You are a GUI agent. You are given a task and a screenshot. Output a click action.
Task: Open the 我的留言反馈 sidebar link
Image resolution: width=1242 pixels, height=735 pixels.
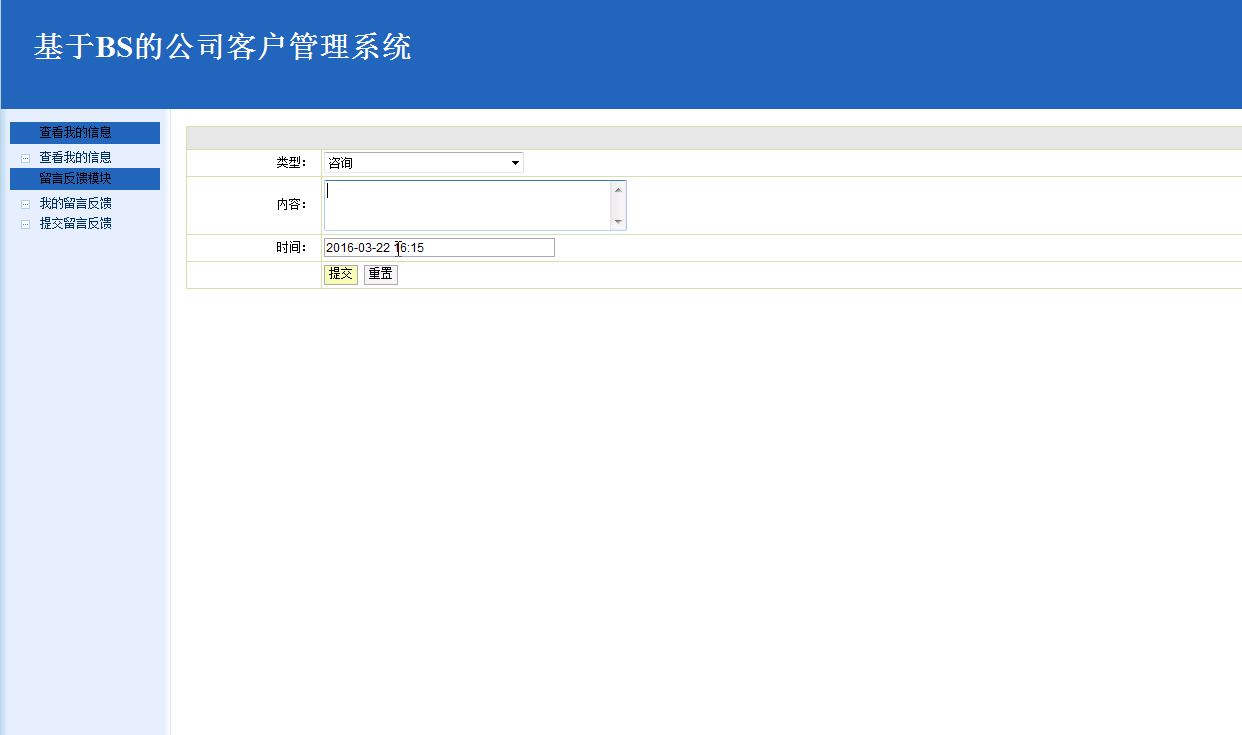pyautogui.click(x=75, y=203)
